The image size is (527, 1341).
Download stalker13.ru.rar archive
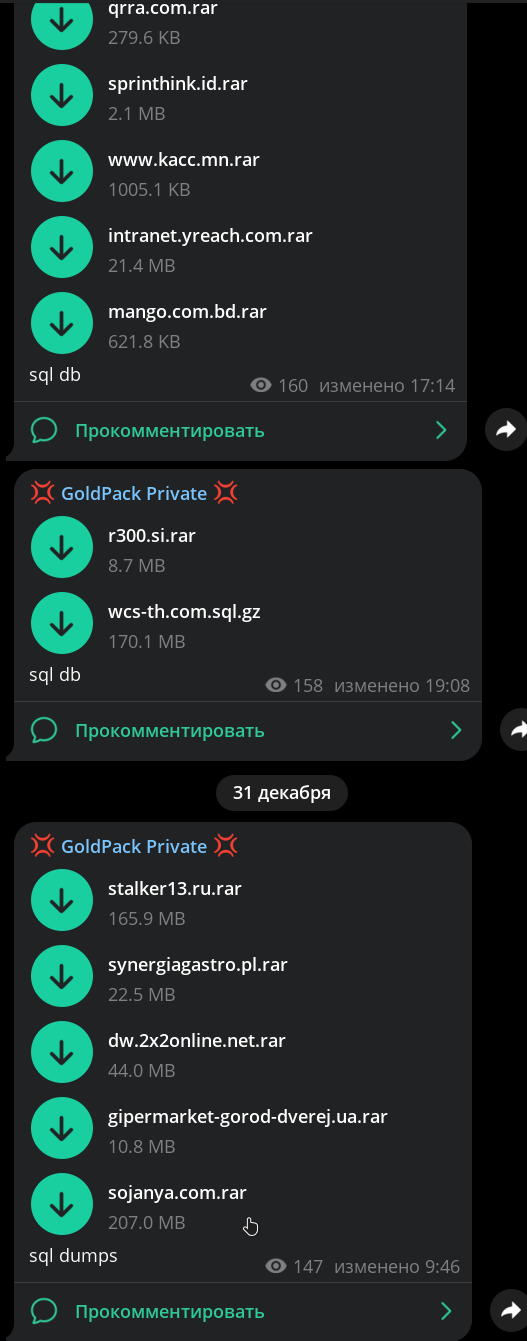point(62,900)
